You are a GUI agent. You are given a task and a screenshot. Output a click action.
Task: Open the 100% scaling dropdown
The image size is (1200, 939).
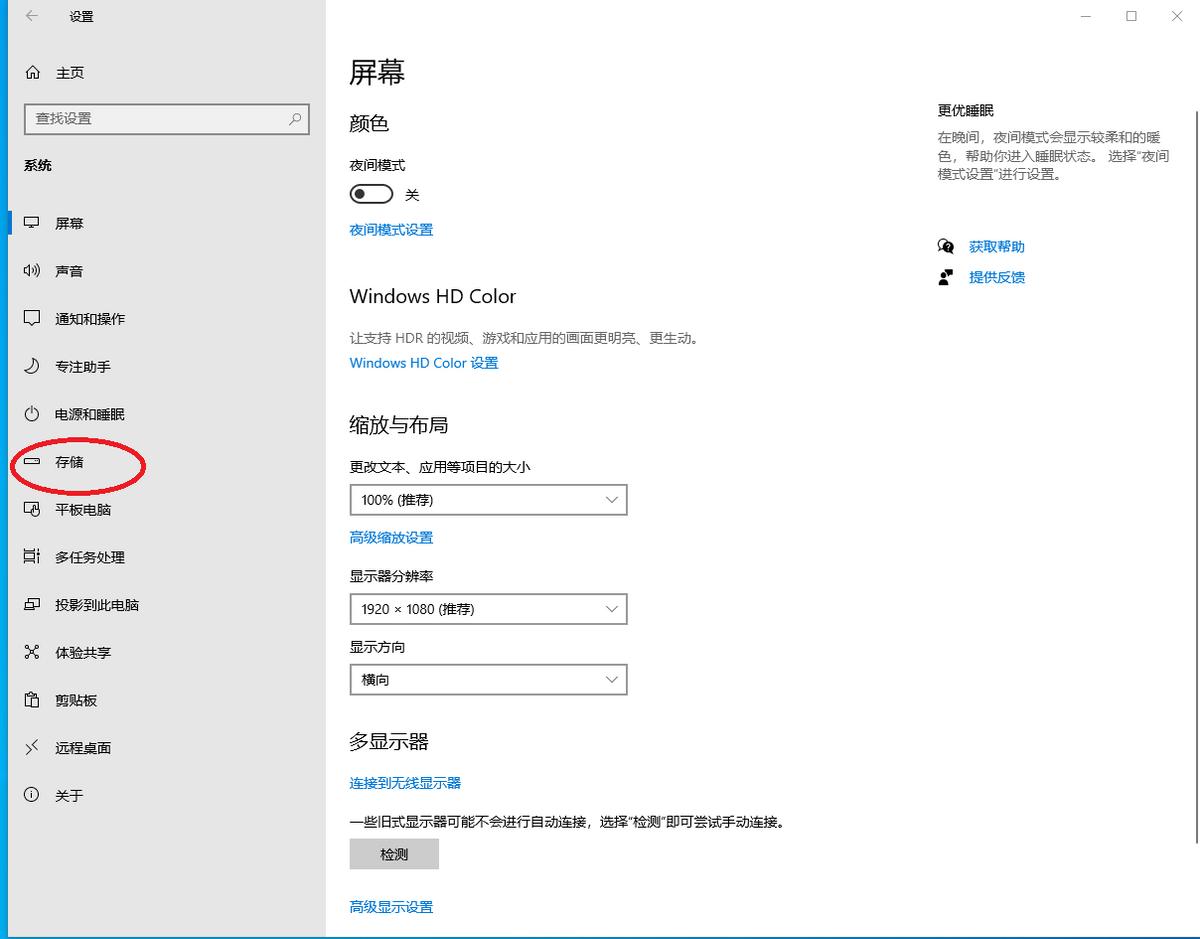(488, 499)
